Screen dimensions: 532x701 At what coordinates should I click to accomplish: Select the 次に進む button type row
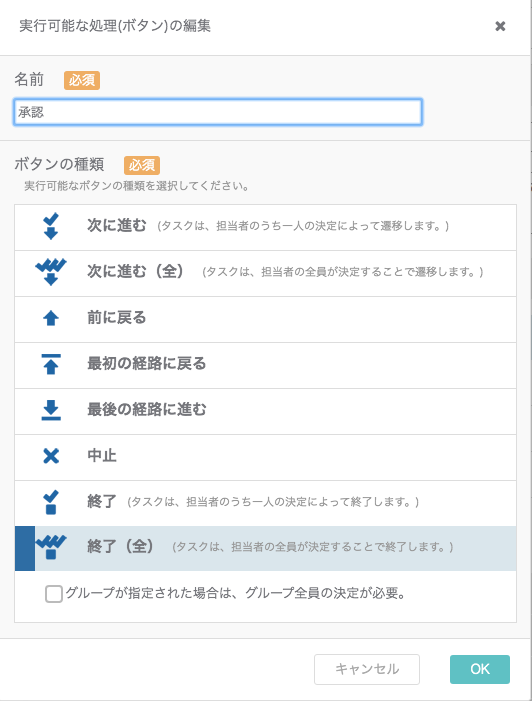point(266,228)
